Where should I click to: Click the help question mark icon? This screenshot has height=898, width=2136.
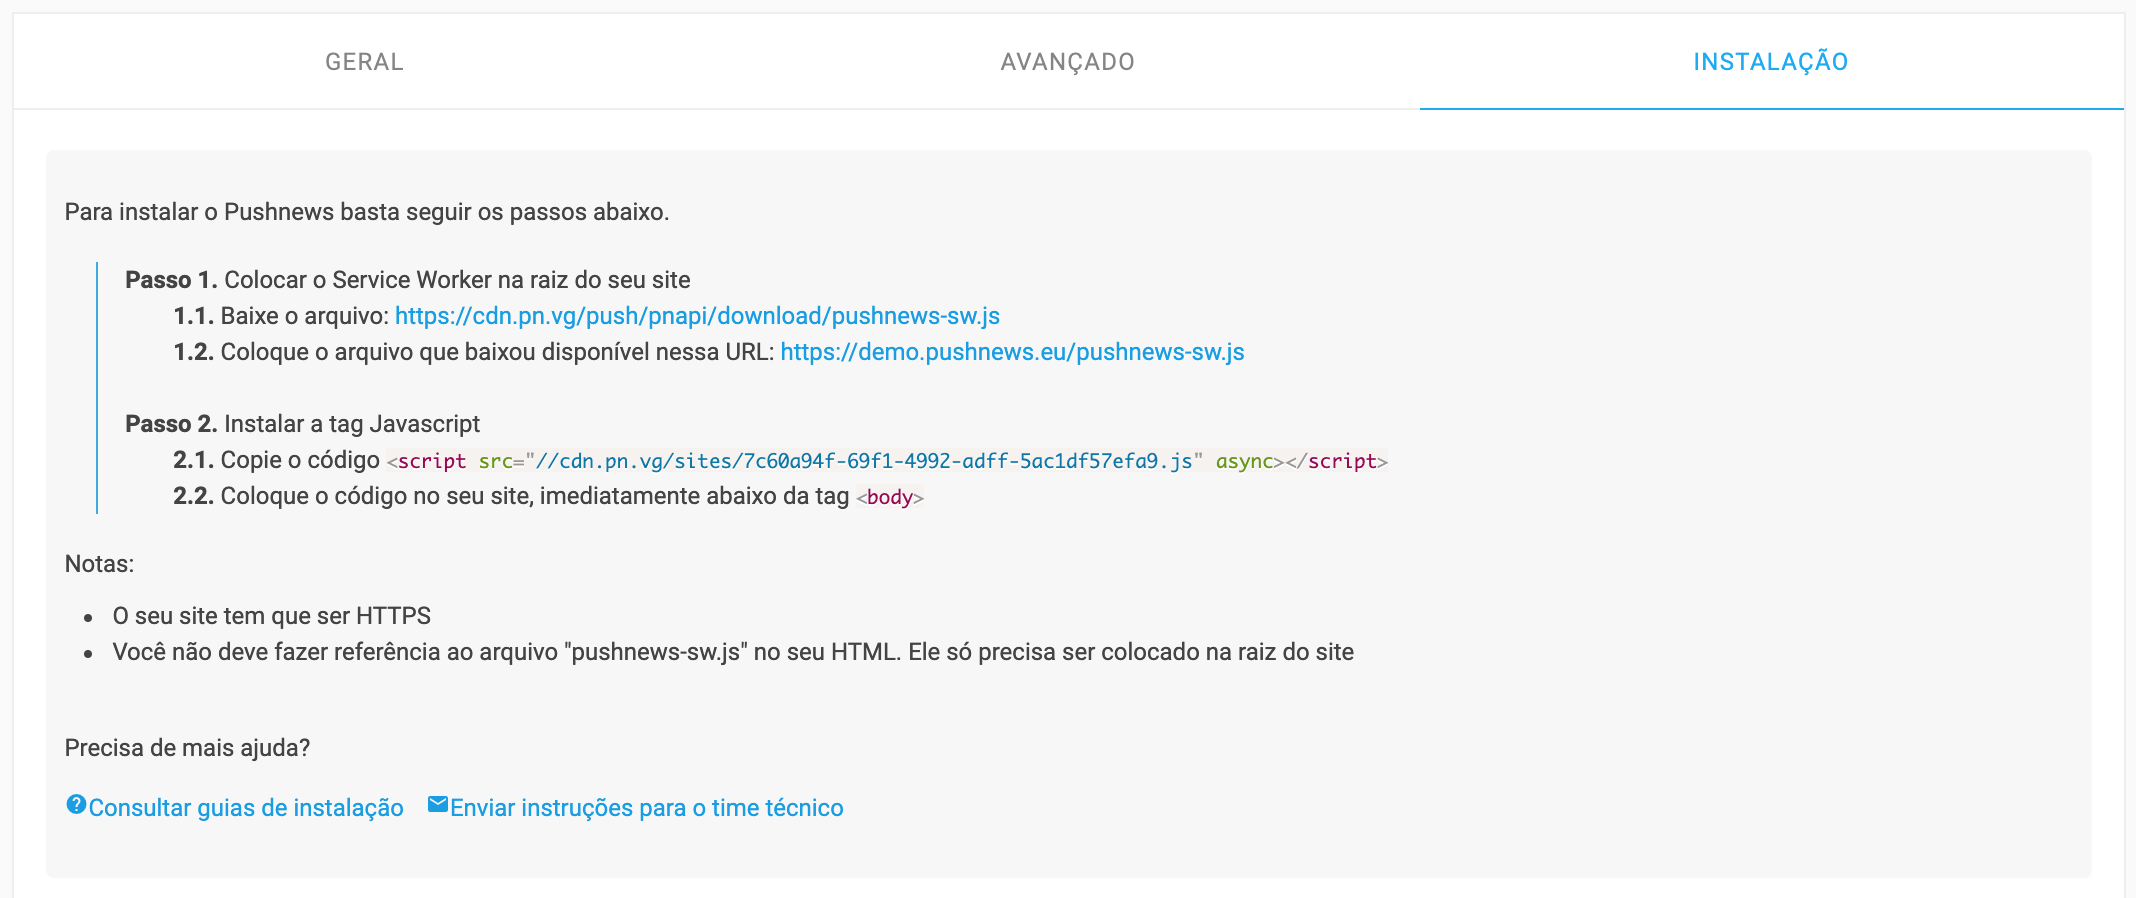click(x=76, y=805)
